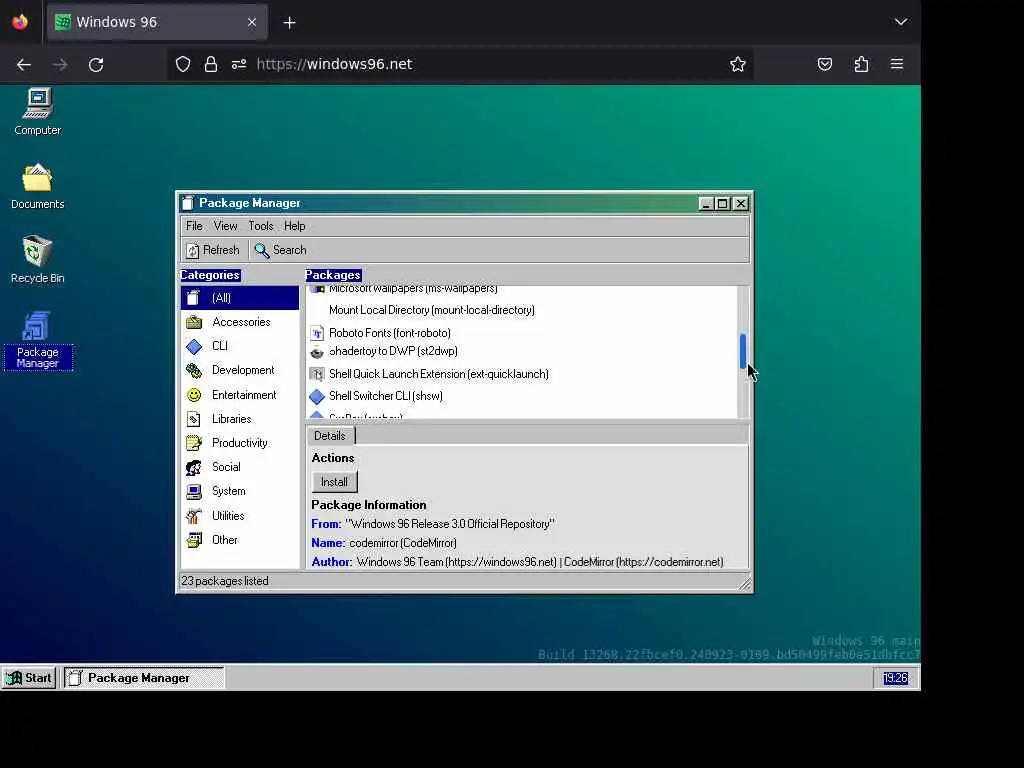This screenshot has height=768, width=1024.
Task: Switch to the Details tab
Action: pyautogui.click(x=330, y=436)
